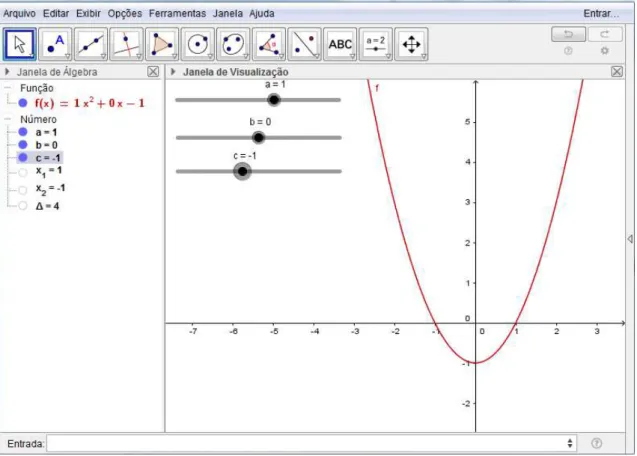The image size is (637, 456).
Task: Toggle visibility of number a = 1
Action: click(x=23, y=132)
